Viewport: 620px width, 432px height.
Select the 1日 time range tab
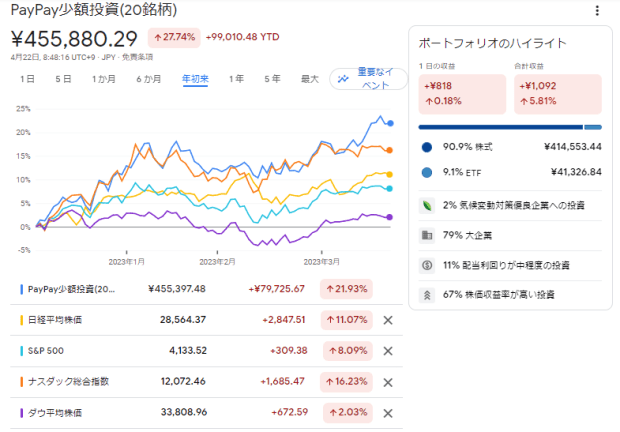click(x=28, y=78)
